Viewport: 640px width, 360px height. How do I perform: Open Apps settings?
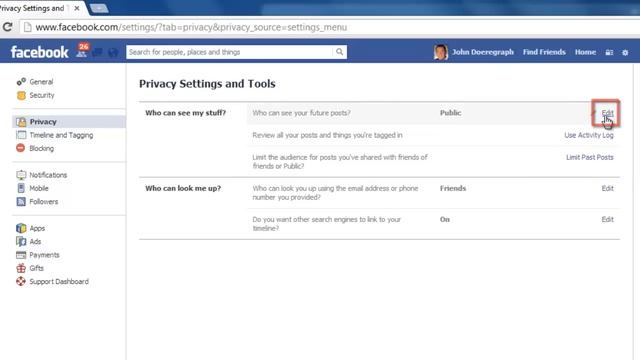(x=37, y=229)
